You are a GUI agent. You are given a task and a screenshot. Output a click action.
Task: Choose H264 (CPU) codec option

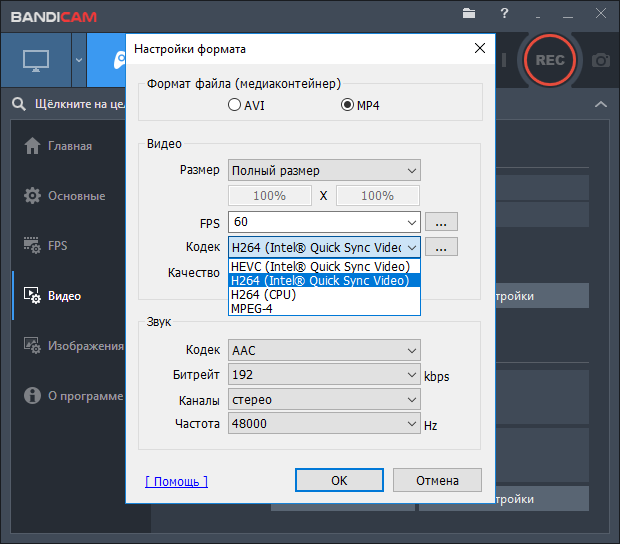click(x=324, y=295)
